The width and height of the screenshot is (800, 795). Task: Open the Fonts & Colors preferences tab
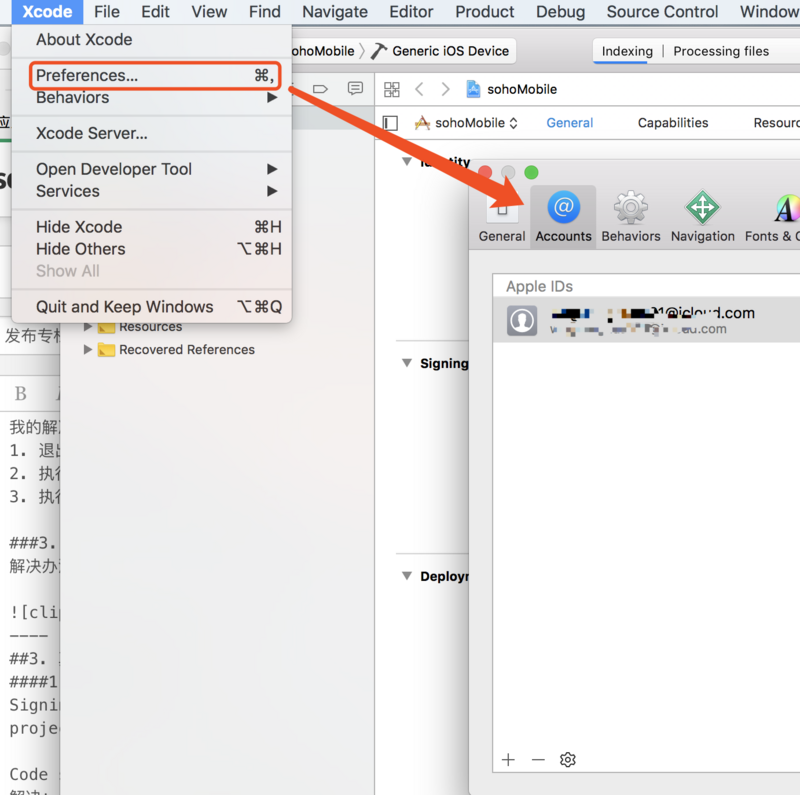tap(773, 217)
